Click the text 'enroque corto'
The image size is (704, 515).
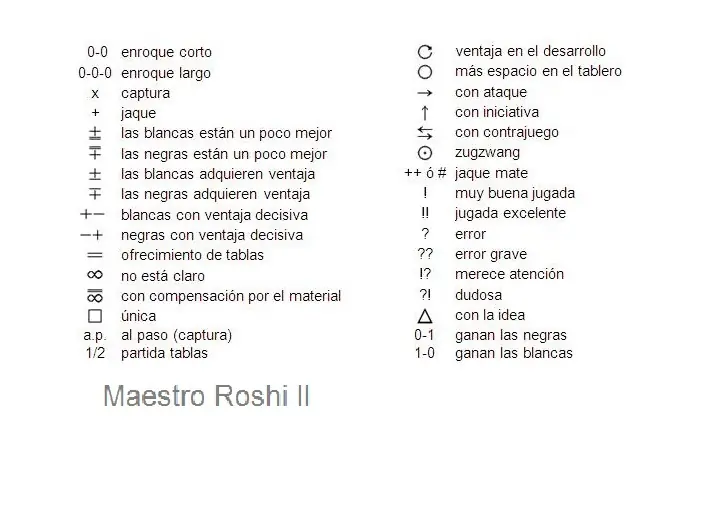166,52
